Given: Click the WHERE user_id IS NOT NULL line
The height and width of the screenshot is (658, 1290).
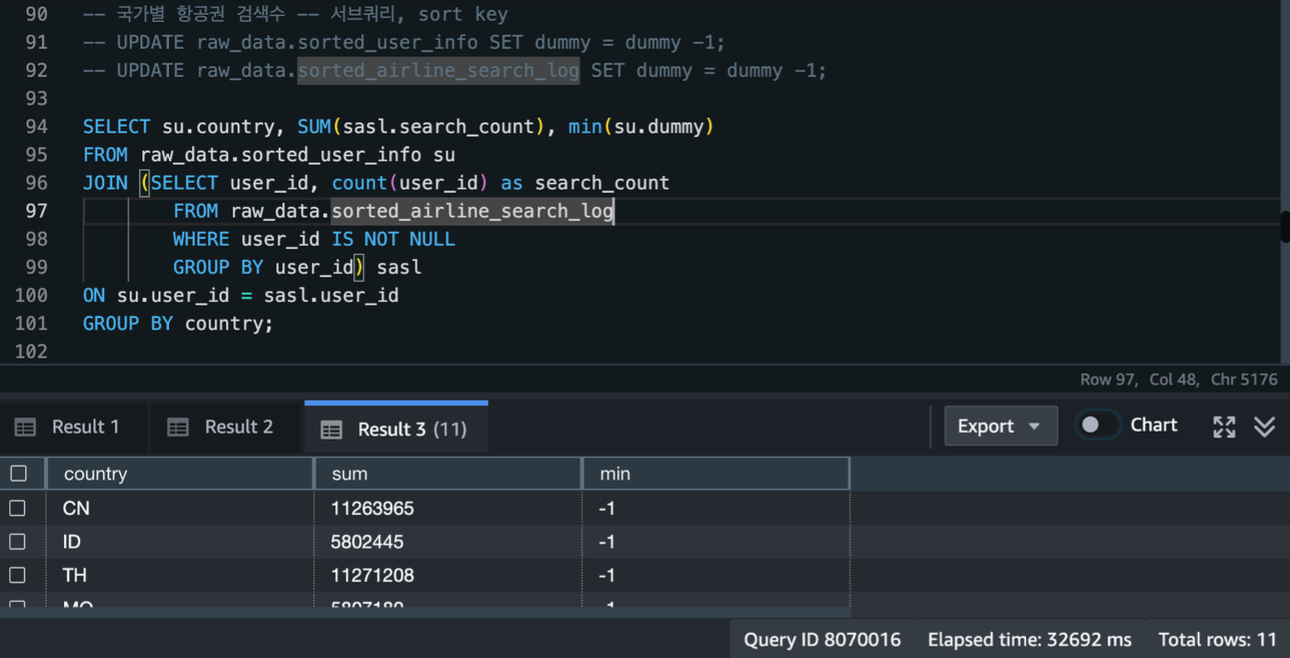Looking at the screenshot, I should [x=314, y=239].
